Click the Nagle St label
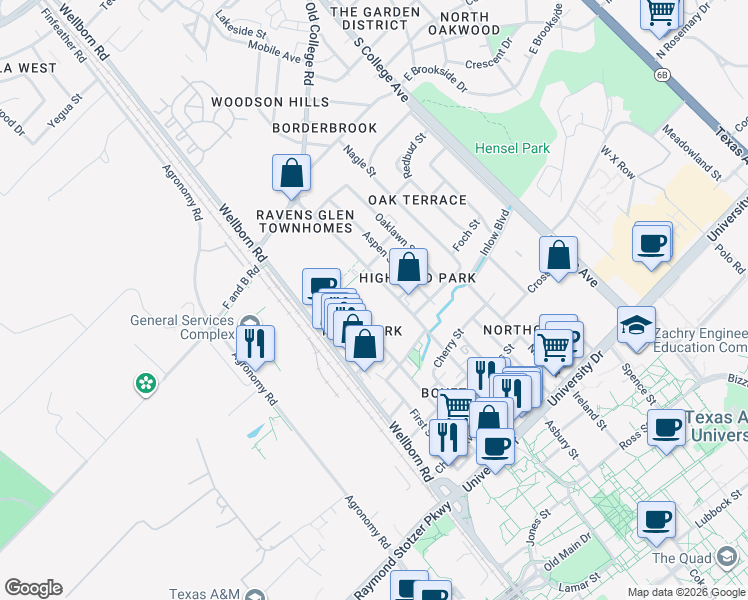The image size is (748, 600). click(x=360, y=161)
